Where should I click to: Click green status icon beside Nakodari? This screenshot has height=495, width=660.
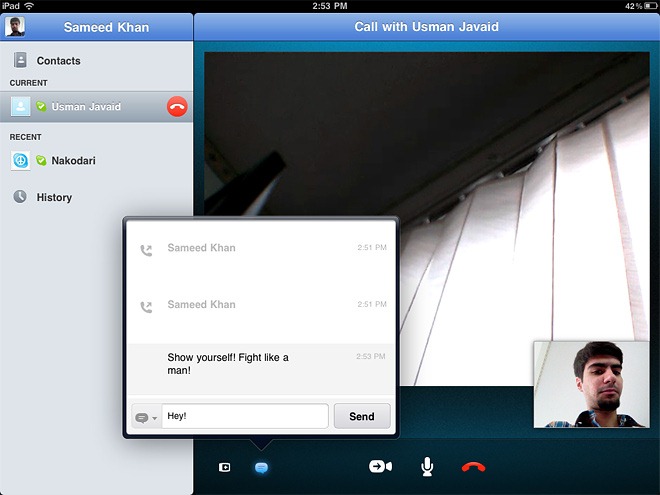pyautogui.click(x=41, y=160)
